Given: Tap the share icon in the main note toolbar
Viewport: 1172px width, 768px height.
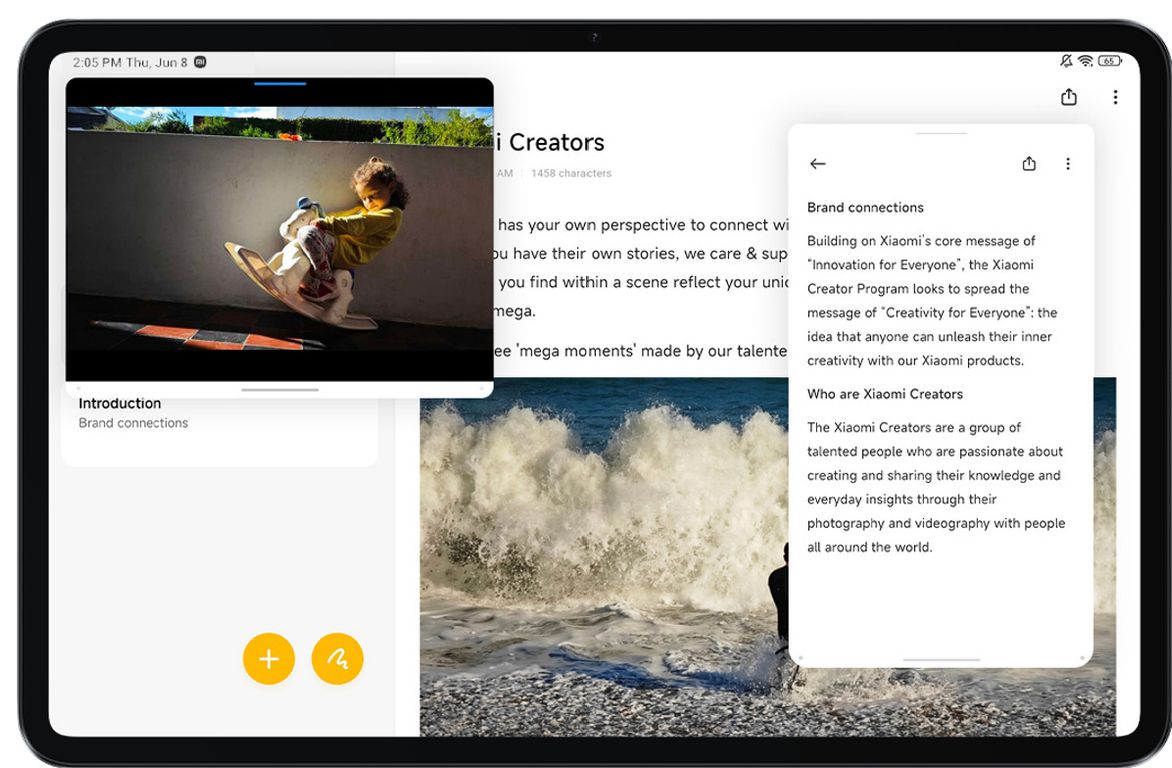Looking at the screenshot, I should [x=1069, y=96].
